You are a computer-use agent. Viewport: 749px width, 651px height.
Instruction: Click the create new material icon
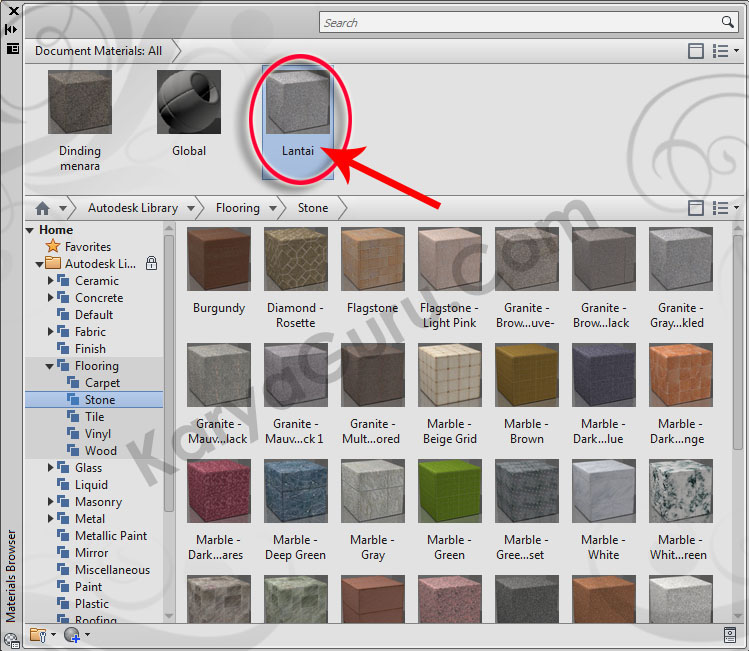pyautogui.click(x=72, y=634)
